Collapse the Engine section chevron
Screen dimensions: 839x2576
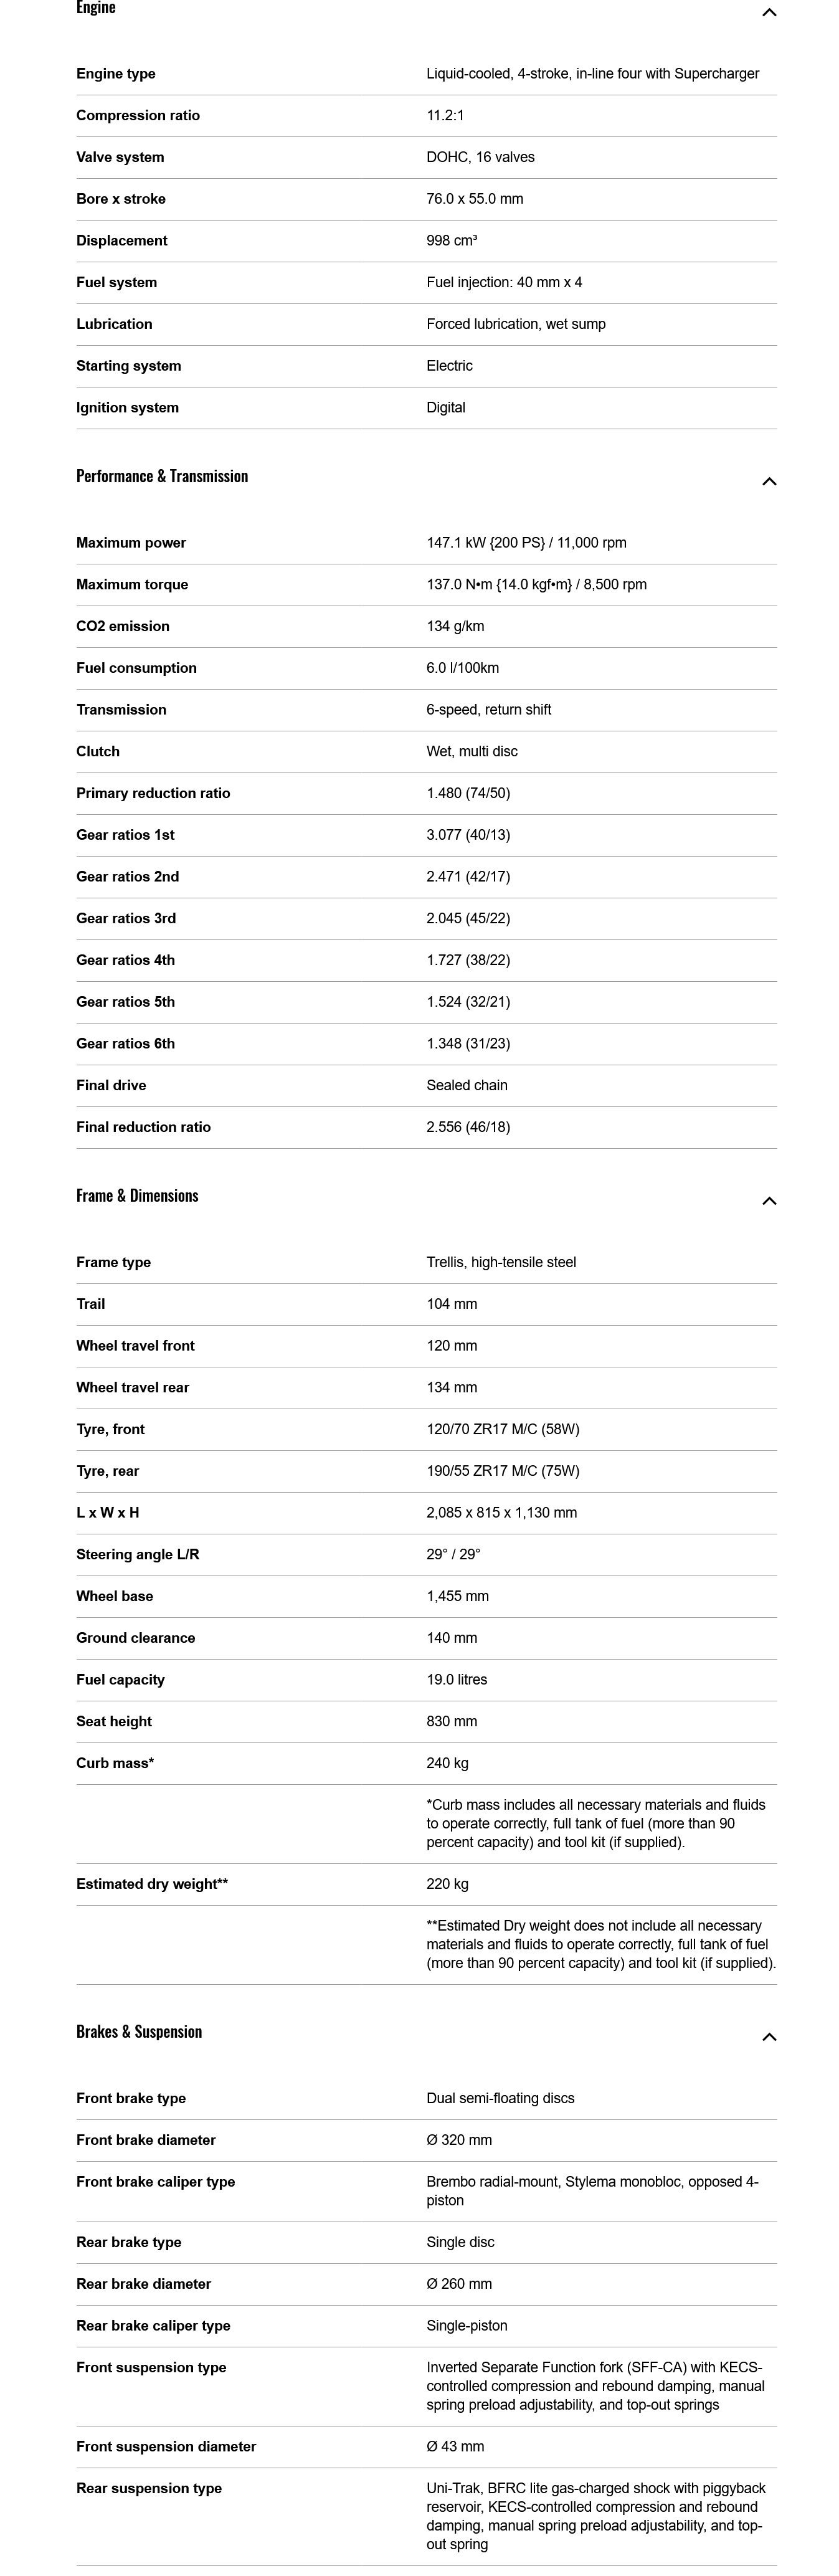tap(768, 12)
